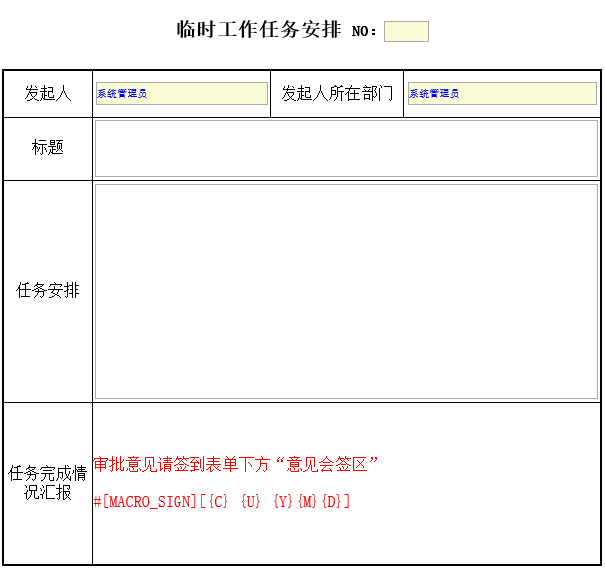Click blank area above the red notice

(346, 425)
